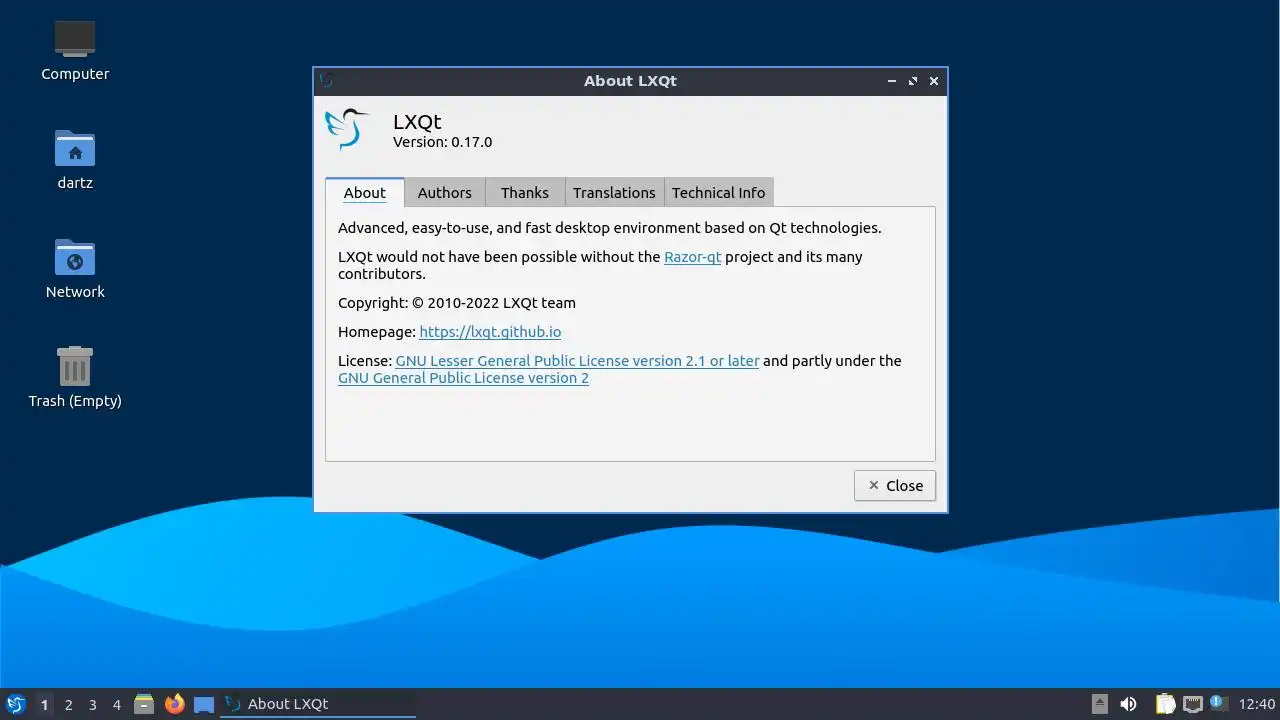Switch to virtual desktop 2
This screenshot has height=720, width=1280.
click(68, 704)
